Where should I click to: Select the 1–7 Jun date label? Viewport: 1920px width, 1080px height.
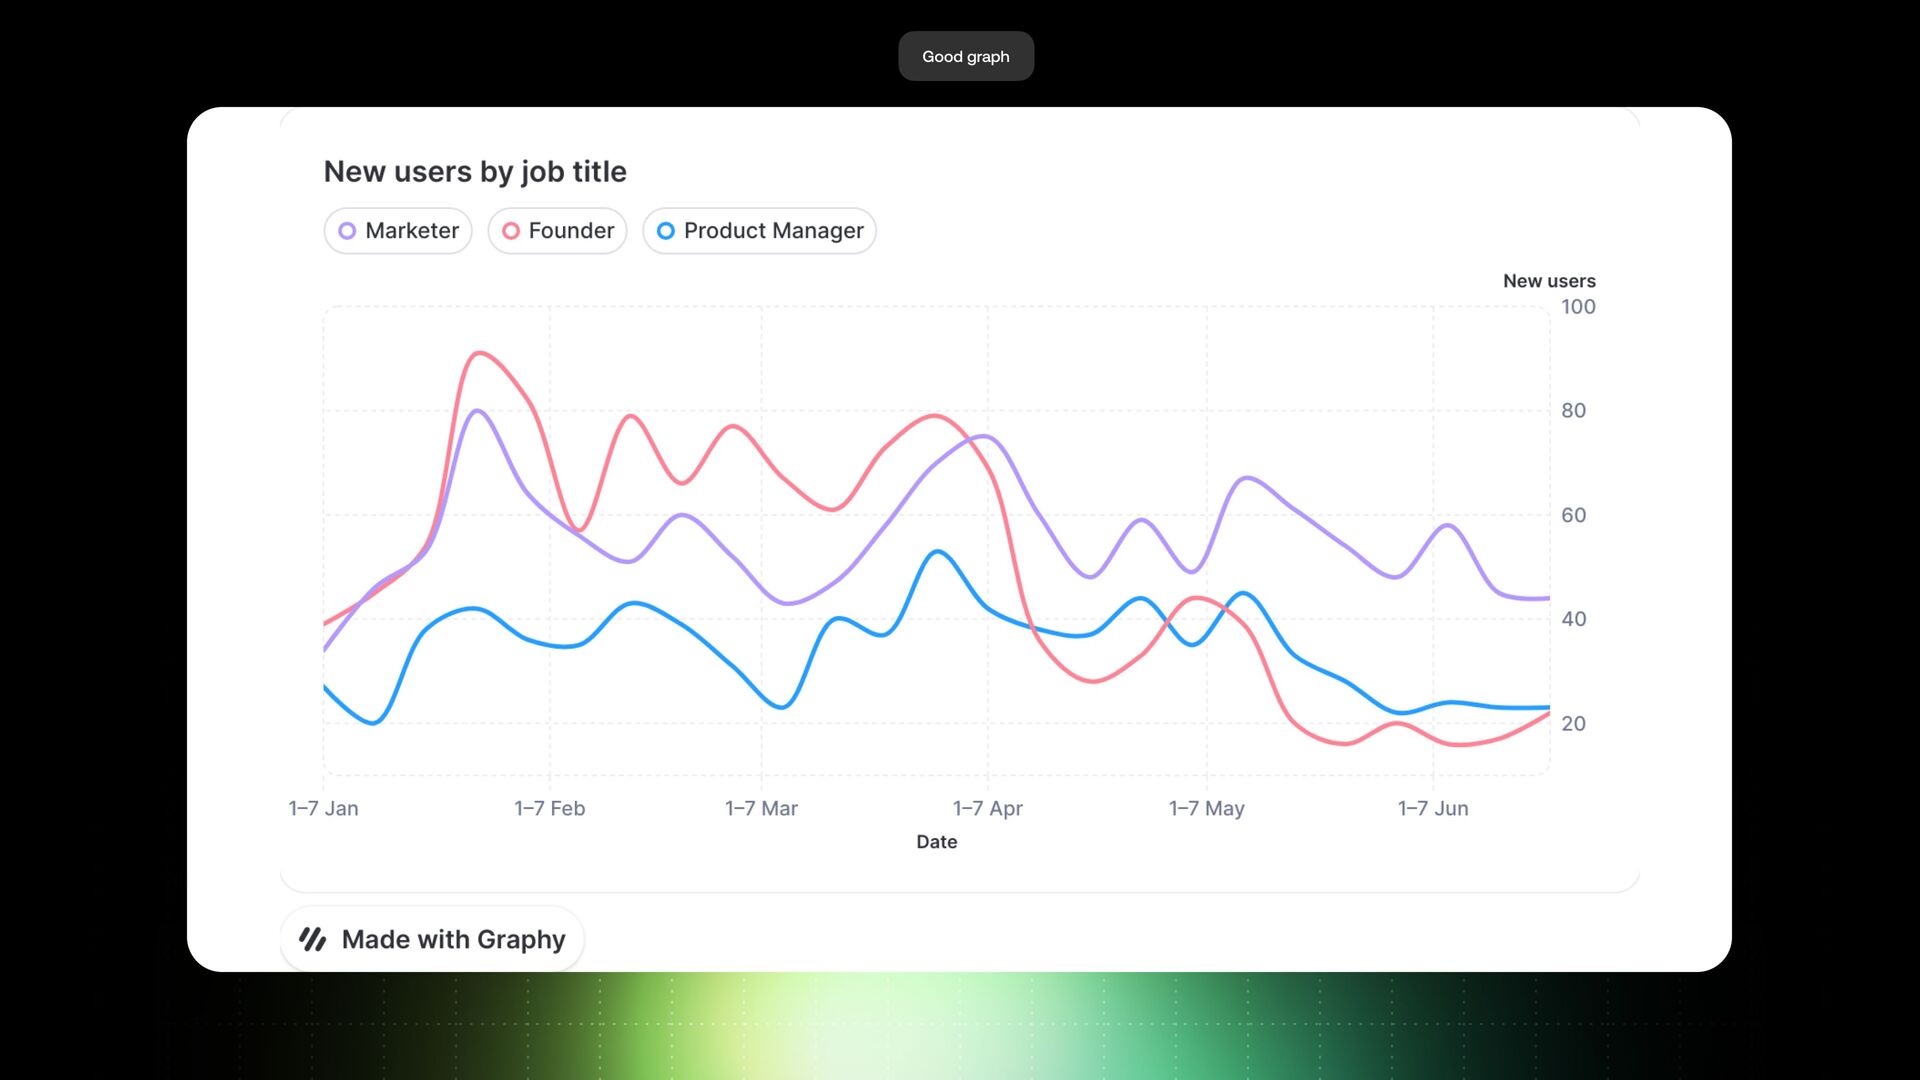1433,808
